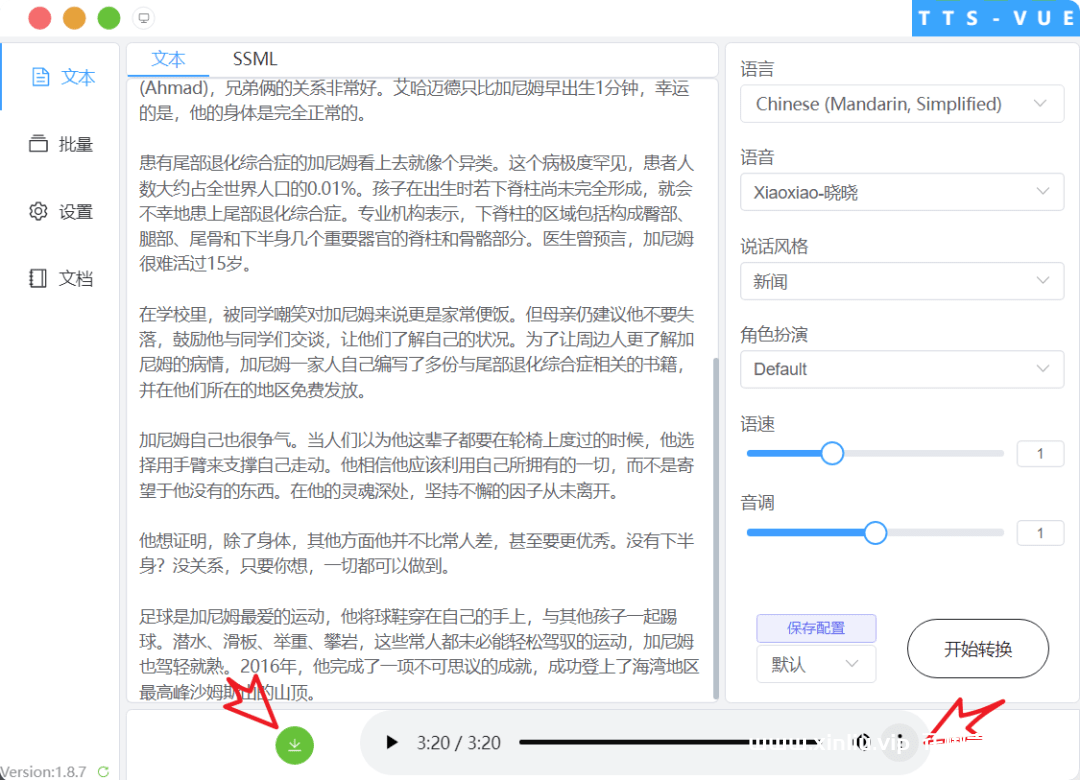Open the 语音 voice dropdown Xiaoxiao-晓晓

(x=901, y=192)
